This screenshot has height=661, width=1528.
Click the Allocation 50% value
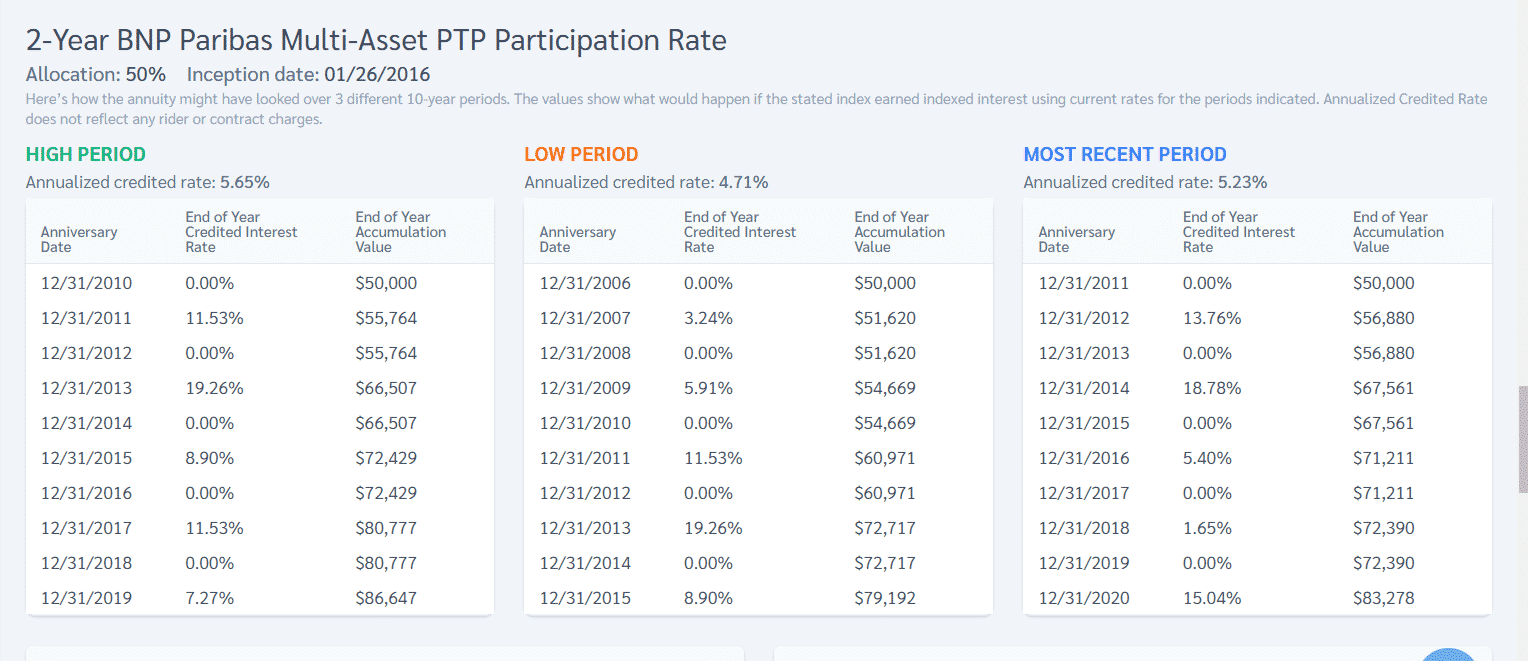pos(146,75)
